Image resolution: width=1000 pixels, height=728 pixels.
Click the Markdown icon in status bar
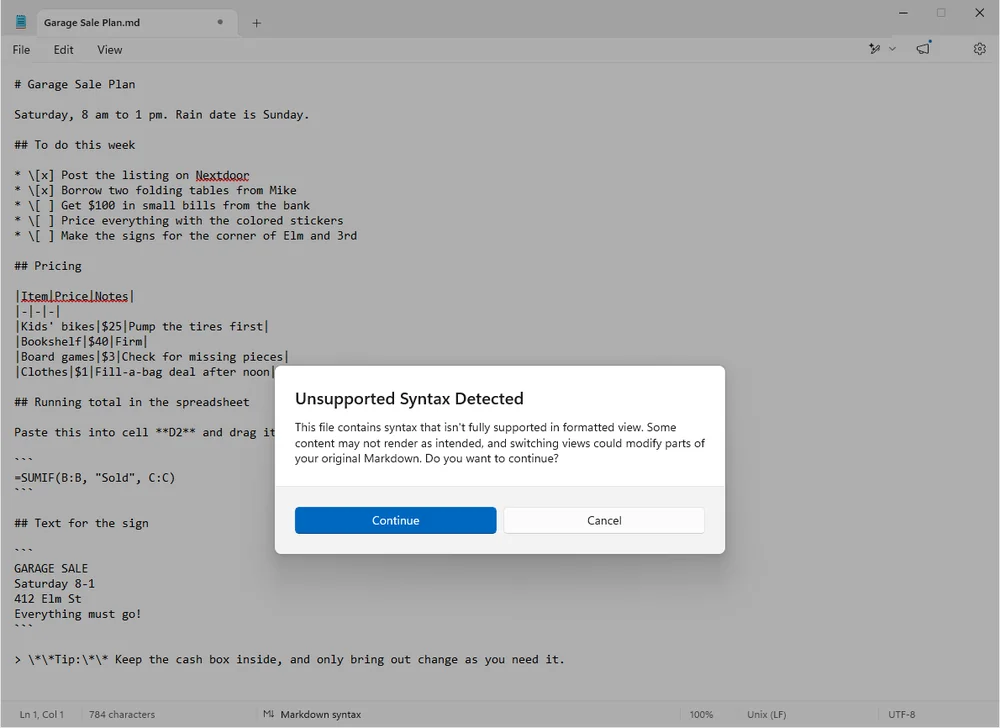(x=268, y=714)
